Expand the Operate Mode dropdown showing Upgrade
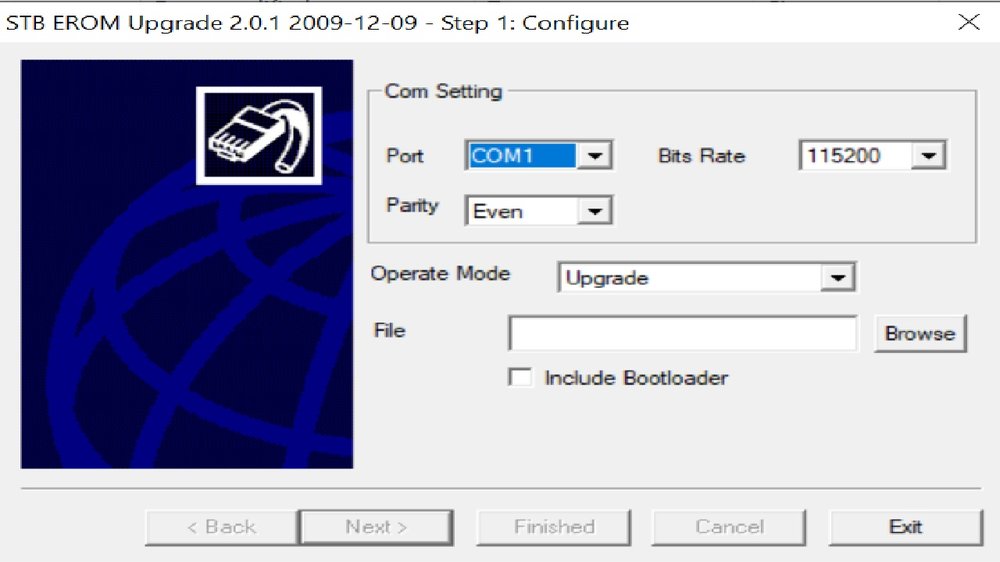This screenshot has width=1000, height=562. 707,277
